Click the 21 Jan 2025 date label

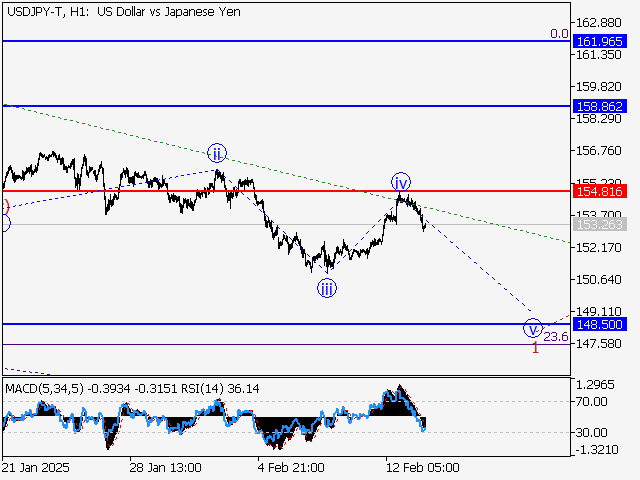click(x=34, y=467)
